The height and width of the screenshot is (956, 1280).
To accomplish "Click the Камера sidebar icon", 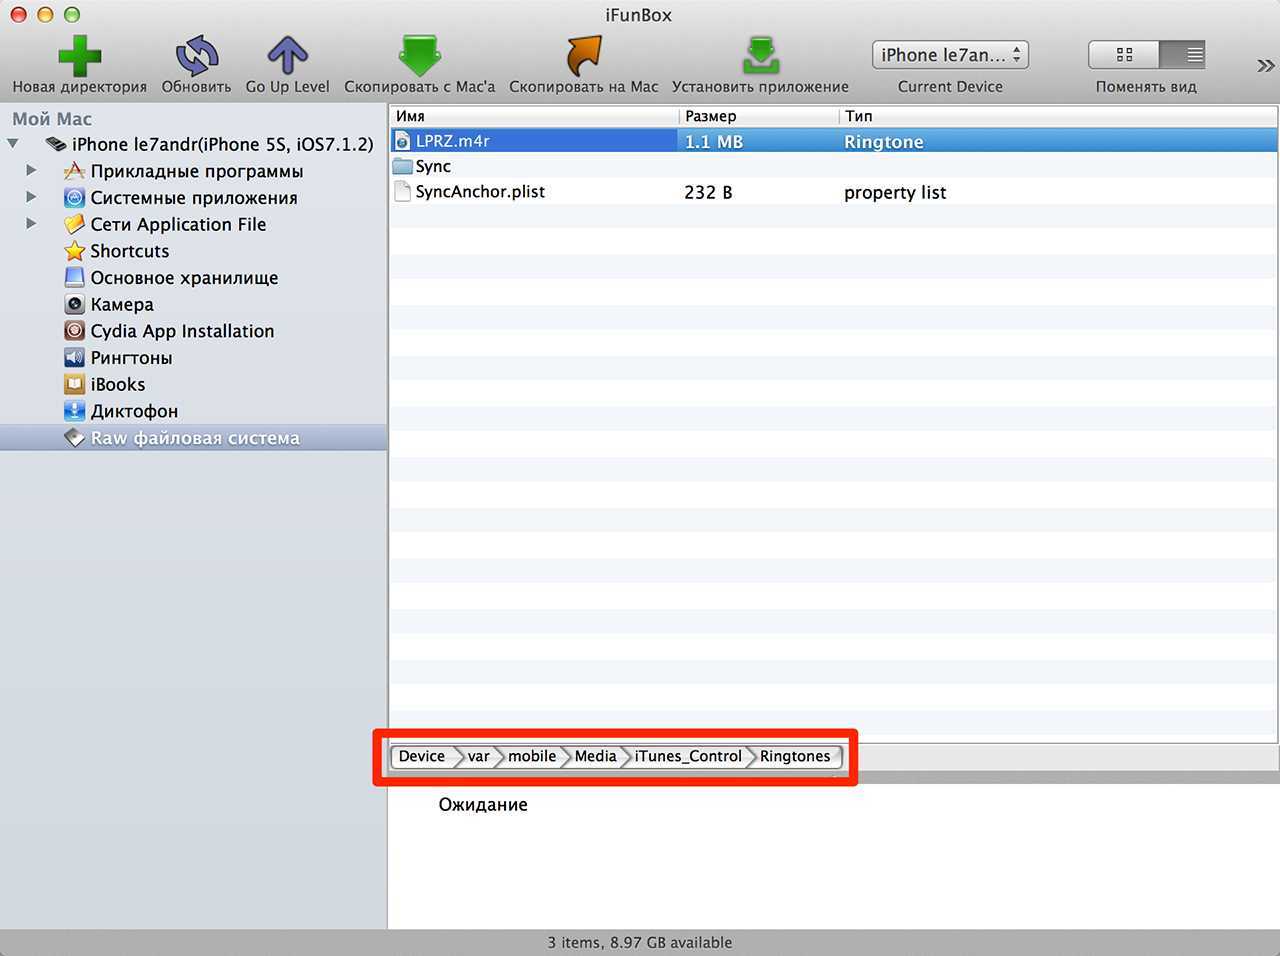I will coord(74,304).
